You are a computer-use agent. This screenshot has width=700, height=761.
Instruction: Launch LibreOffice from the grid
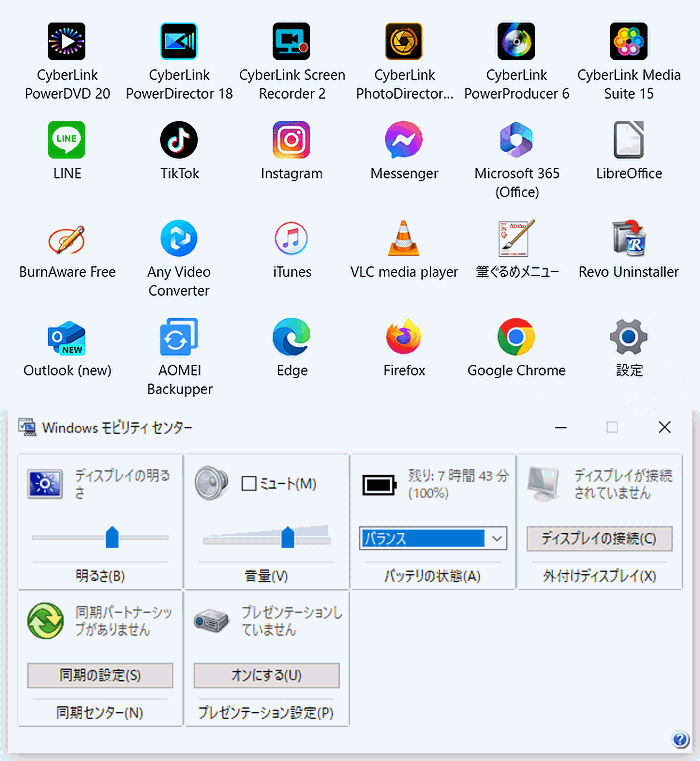tap(629, 140)
